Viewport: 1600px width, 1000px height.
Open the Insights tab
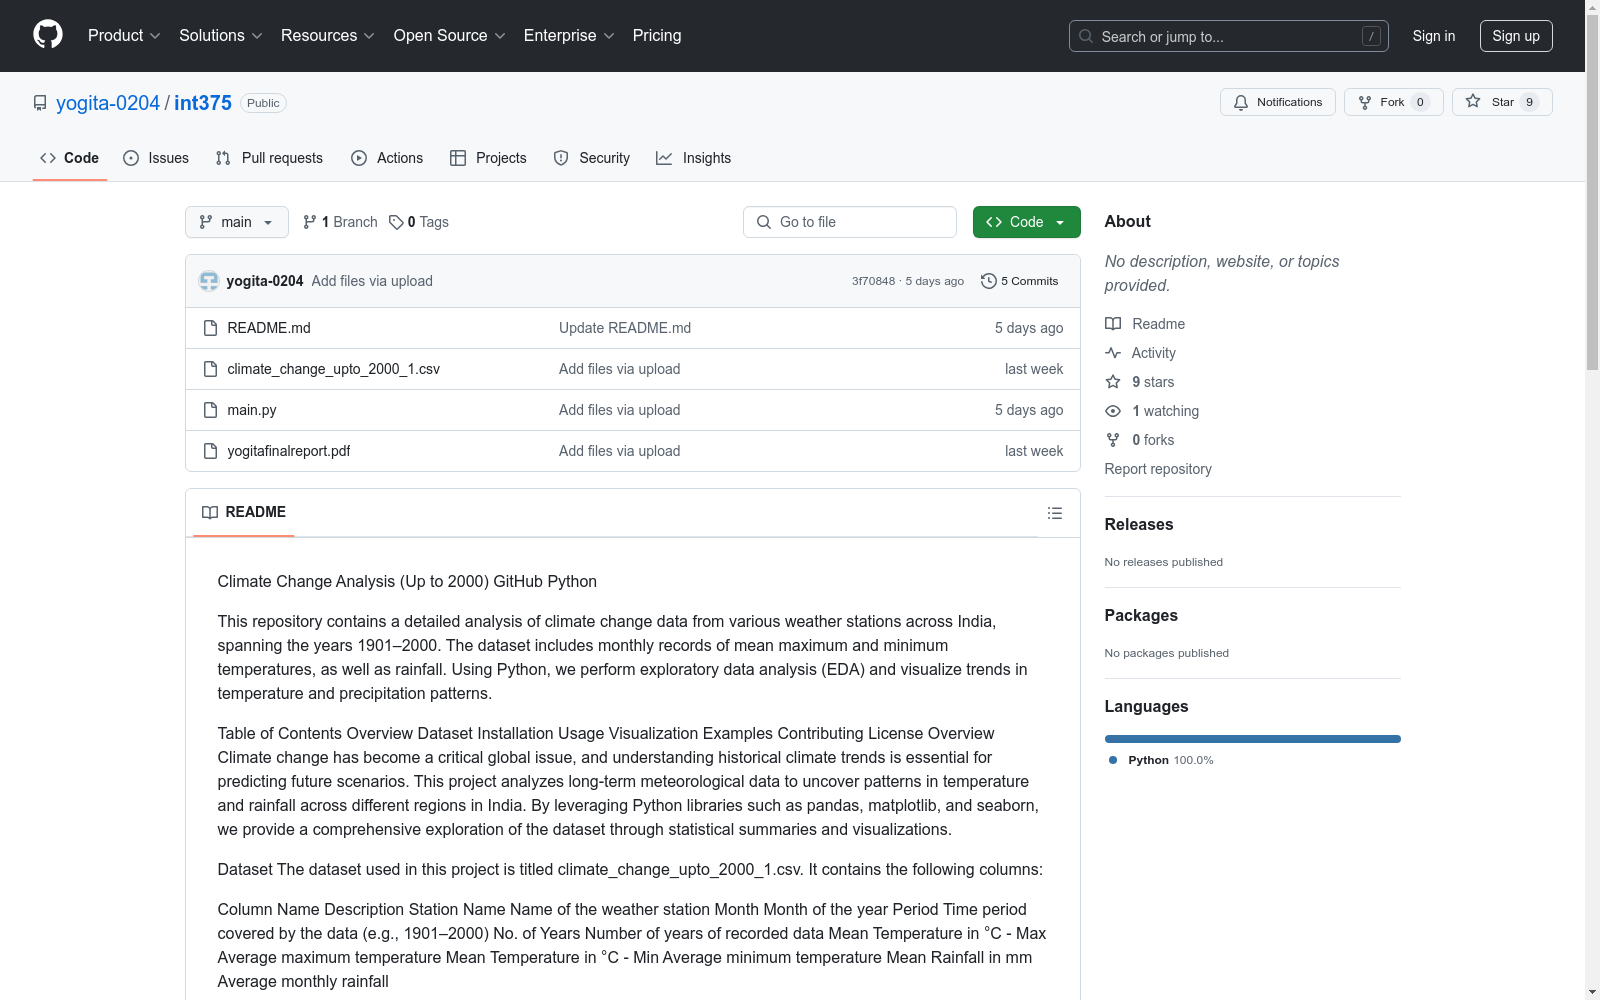tap(694, 158)
